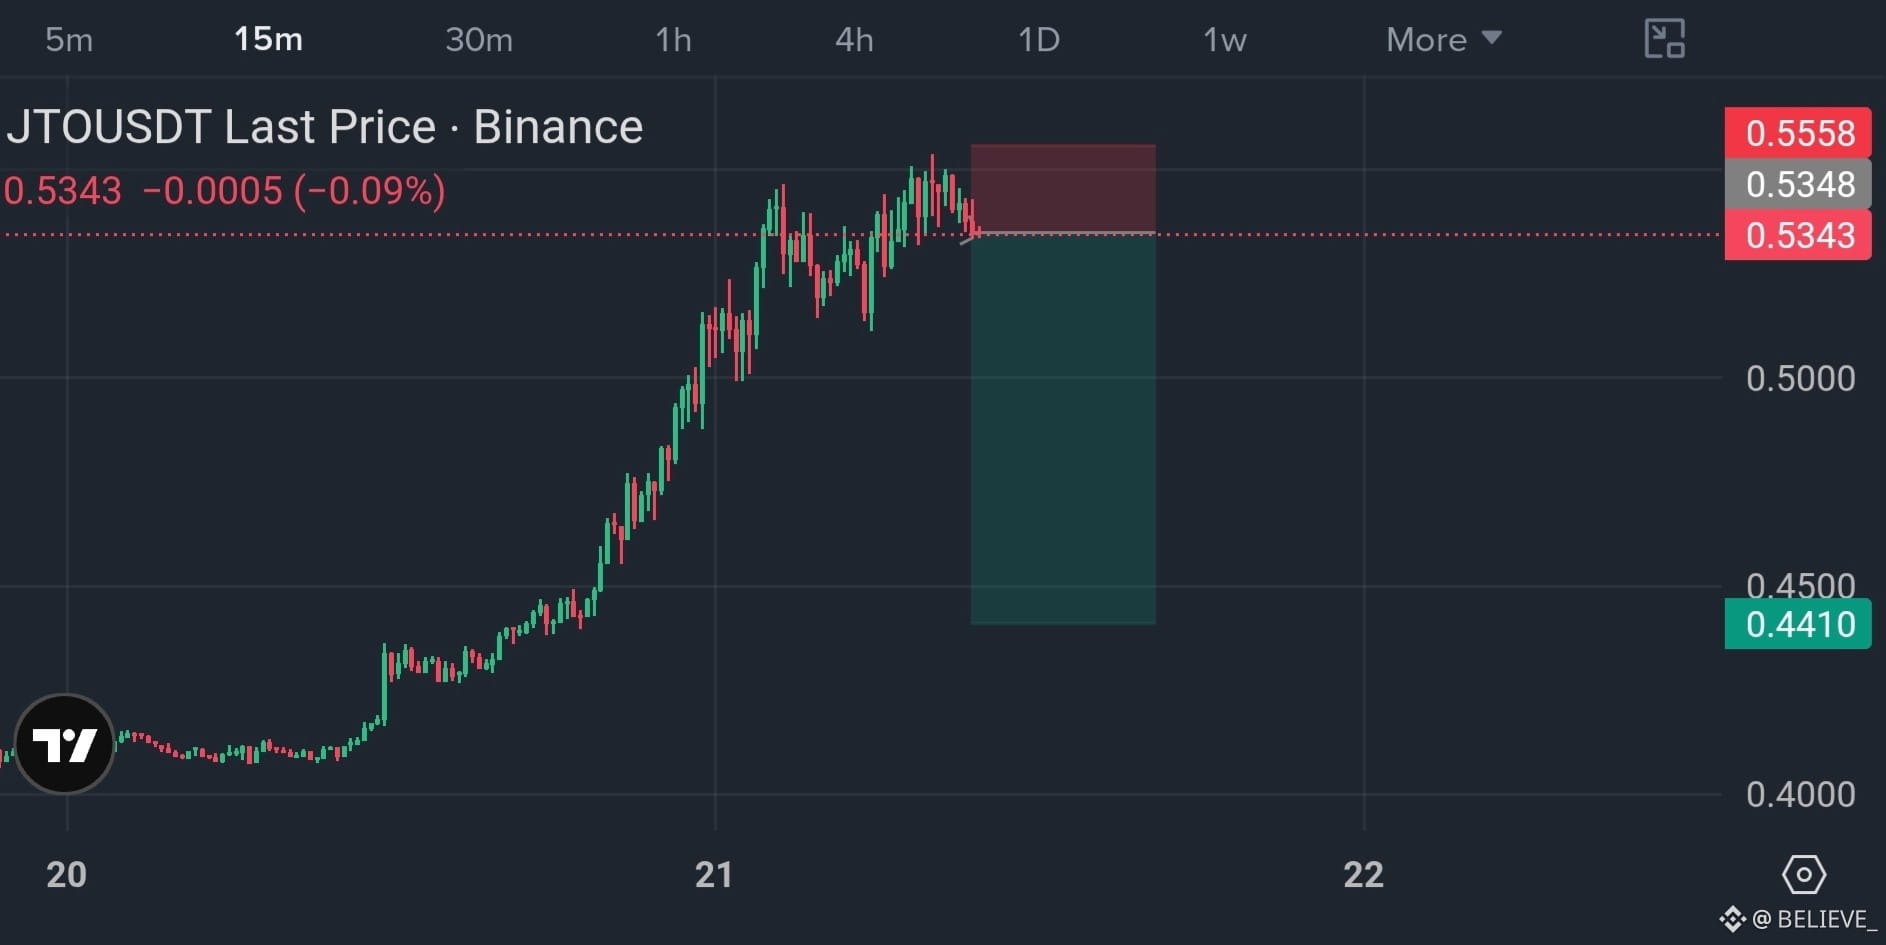Click the 0.5000 price axis label
This screenshot has width=1886, height=945.
(1800, 378)
